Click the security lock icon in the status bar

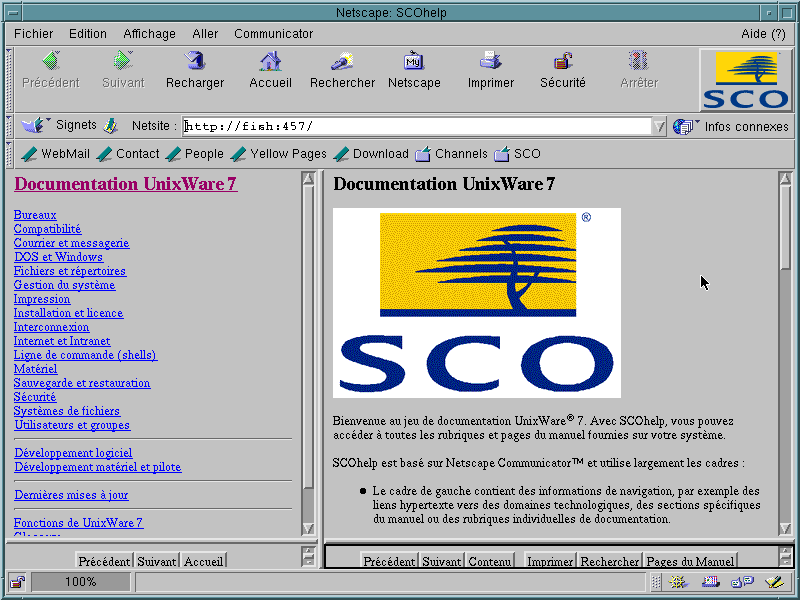[18, 582]
